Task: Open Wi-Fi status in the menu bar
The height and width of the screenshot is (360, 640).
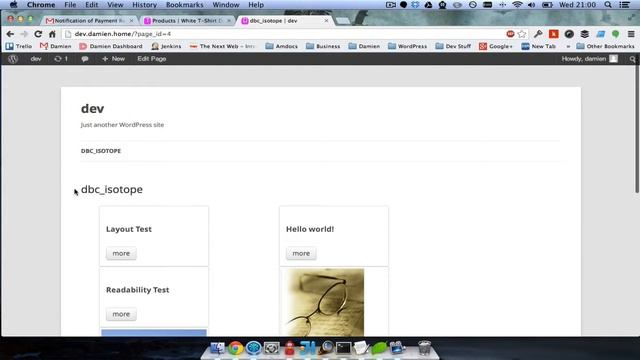Action: [517, 5]
